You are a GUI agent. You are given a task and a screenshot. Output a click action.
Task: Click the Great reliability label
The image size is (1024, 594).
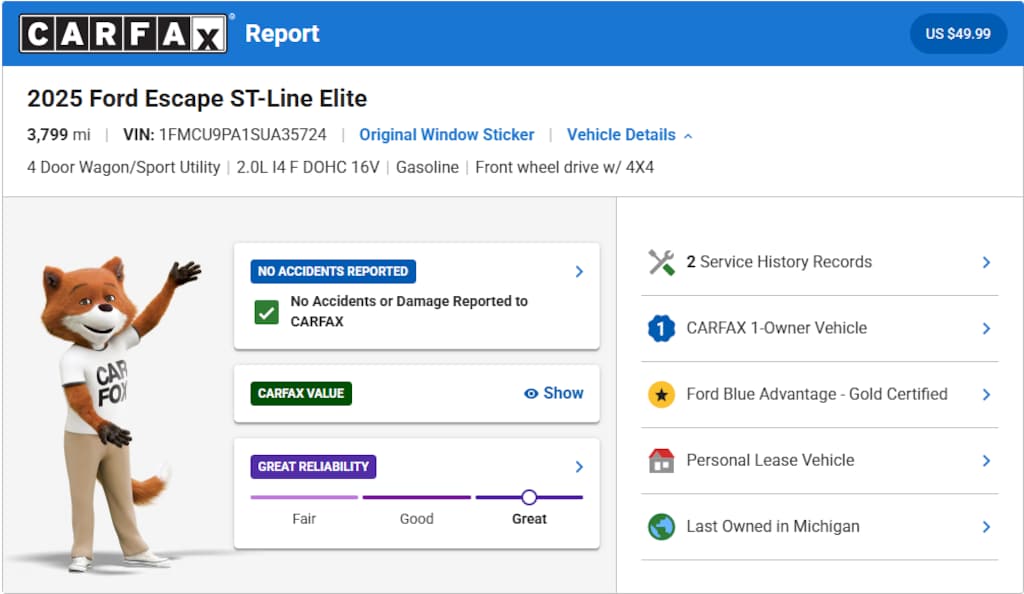pos(529,518)
